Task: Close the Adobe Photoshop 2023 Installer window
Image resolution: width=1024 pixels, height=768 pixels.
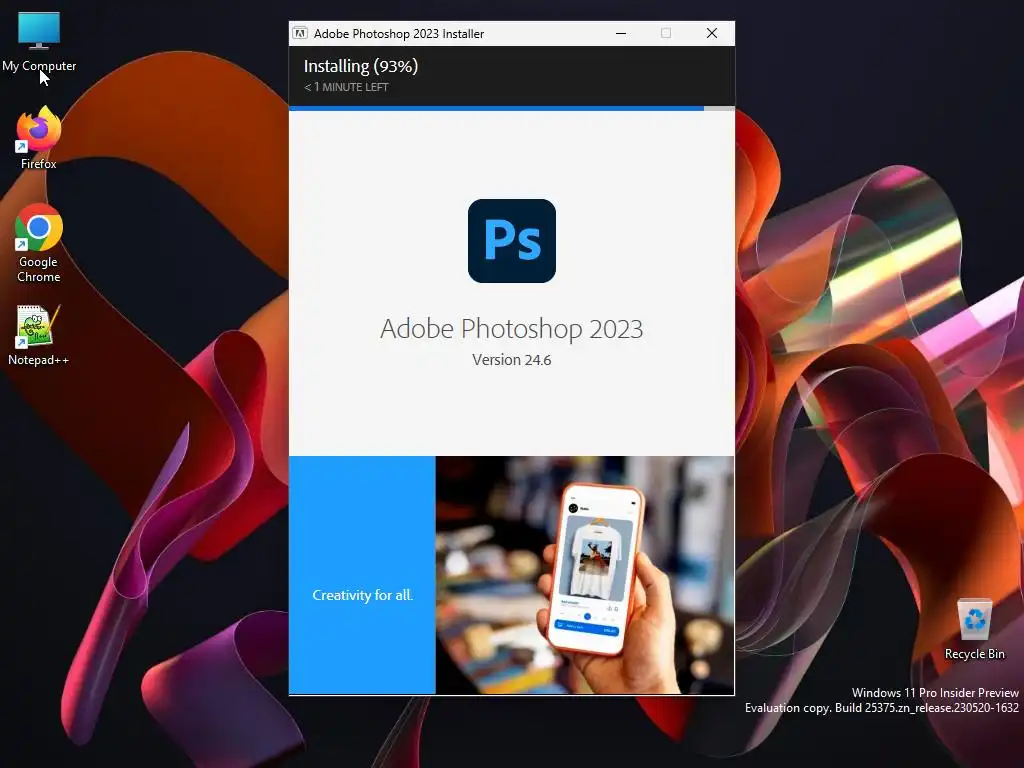Action: [712, 33]
